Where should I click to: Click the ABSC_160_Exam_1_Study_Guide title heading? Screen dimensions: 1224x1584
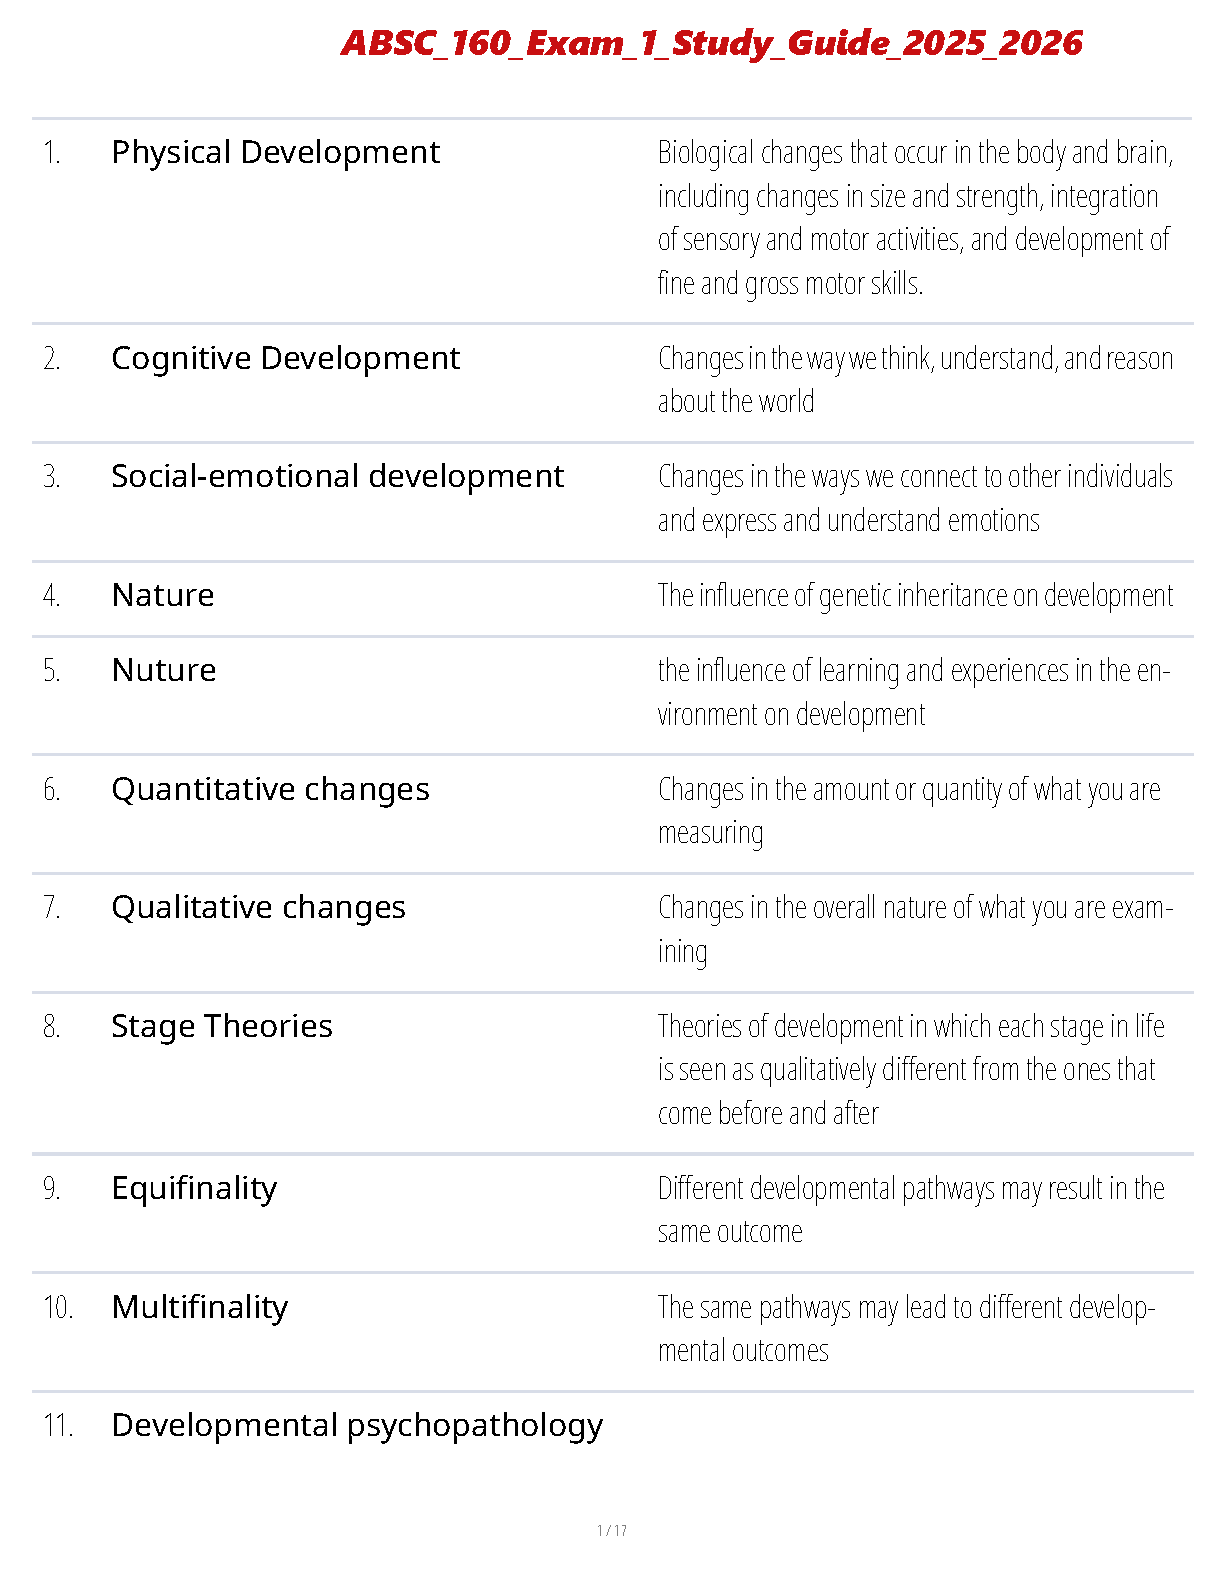[x=711, y=43]
